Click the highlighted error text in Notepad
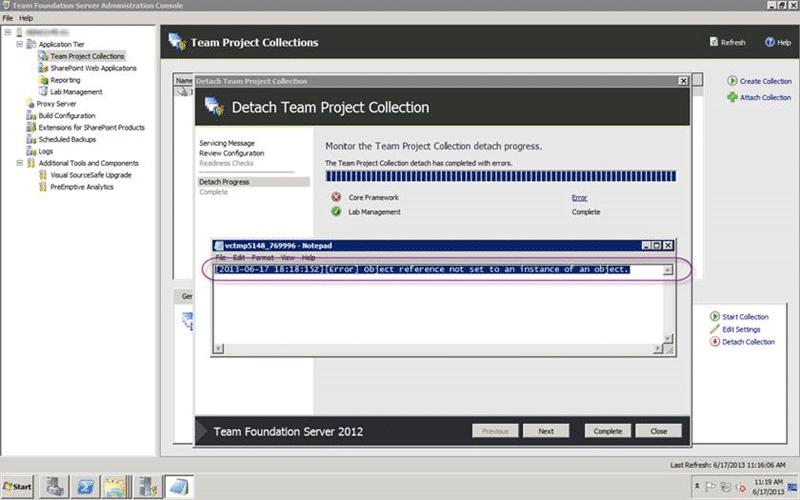 (x=422, y=269)
